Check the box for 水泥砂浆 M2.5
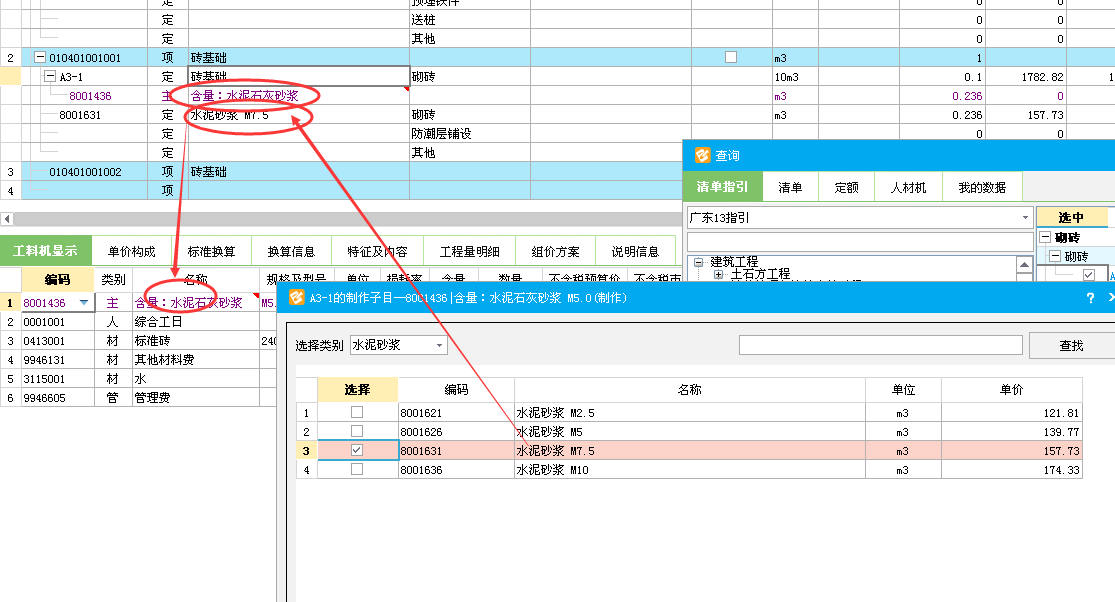Screen dimensions: 1115x602 [357, 412]
